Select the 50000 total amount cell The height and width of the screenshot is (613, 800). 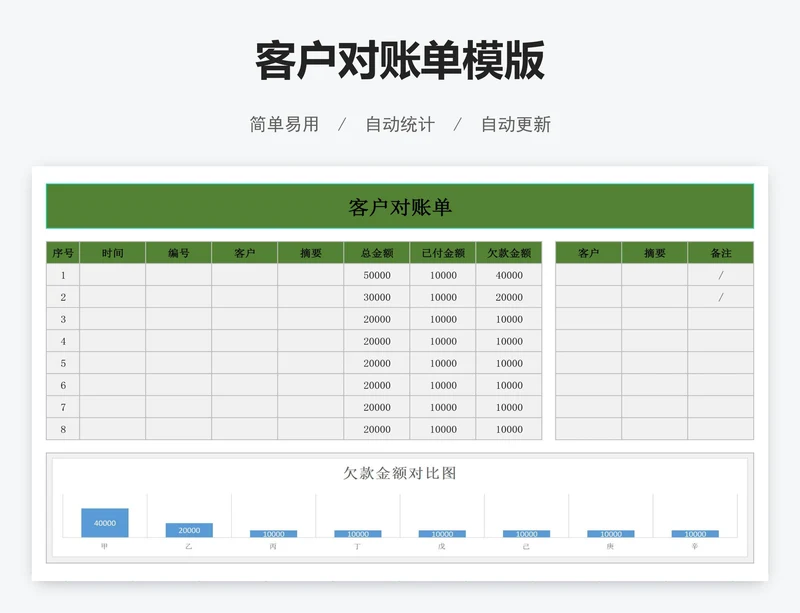(x=377, y=275)
